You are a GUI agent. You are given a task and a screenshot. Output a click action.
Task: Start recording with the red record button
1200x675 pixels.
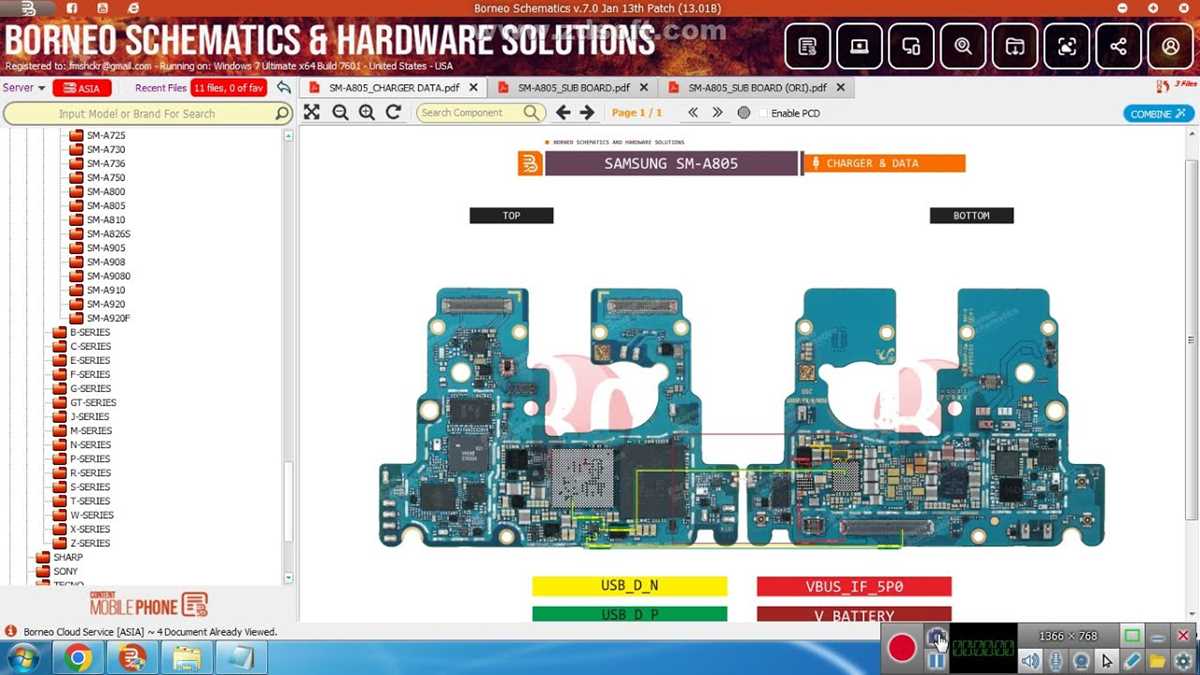pyautogui.click(x=902, y=648)
